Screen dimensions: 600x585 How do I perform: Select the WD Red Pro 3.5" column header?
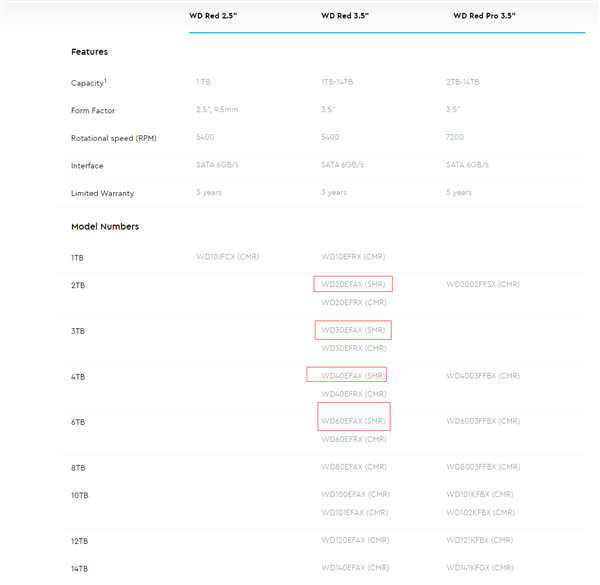(484, 16)
